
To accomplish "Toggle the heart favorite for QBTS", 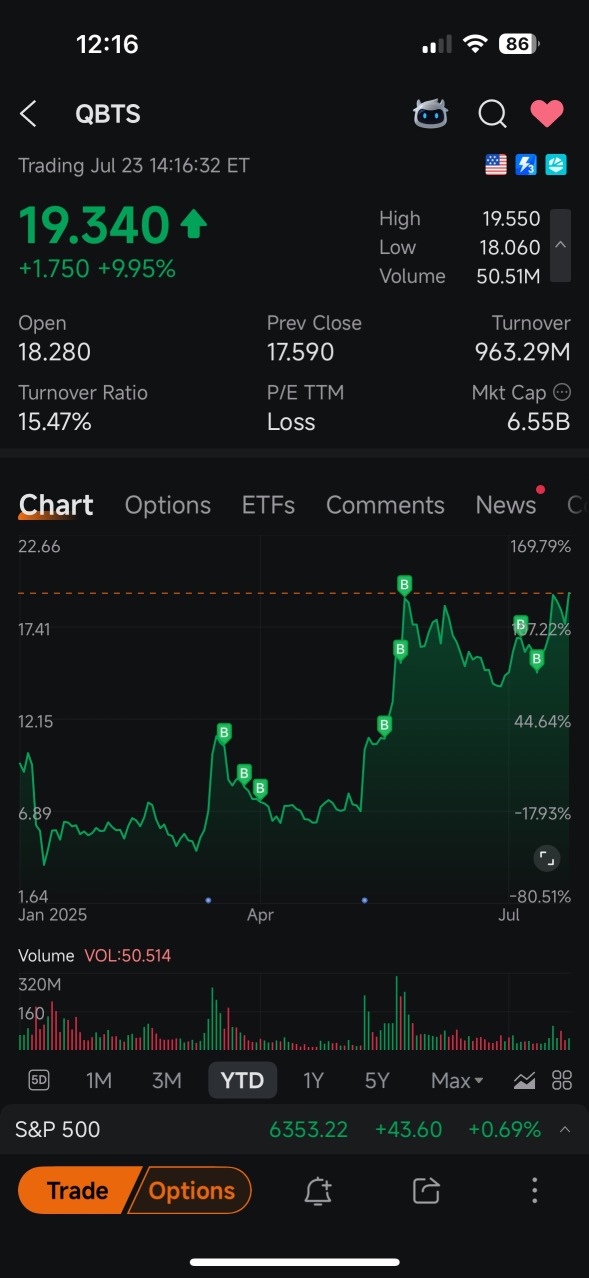I will tap(547, 114).
